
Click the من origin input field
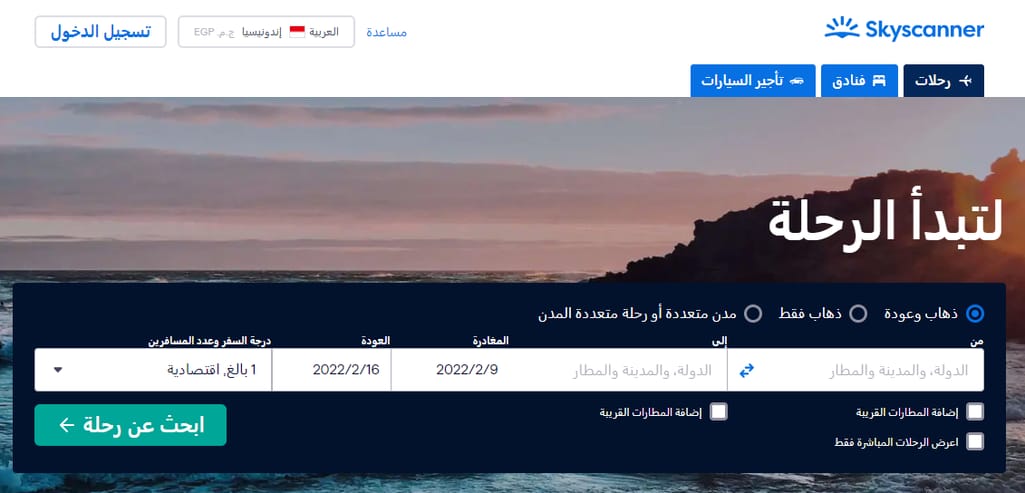pyautogui.click(x=873, y=370)
